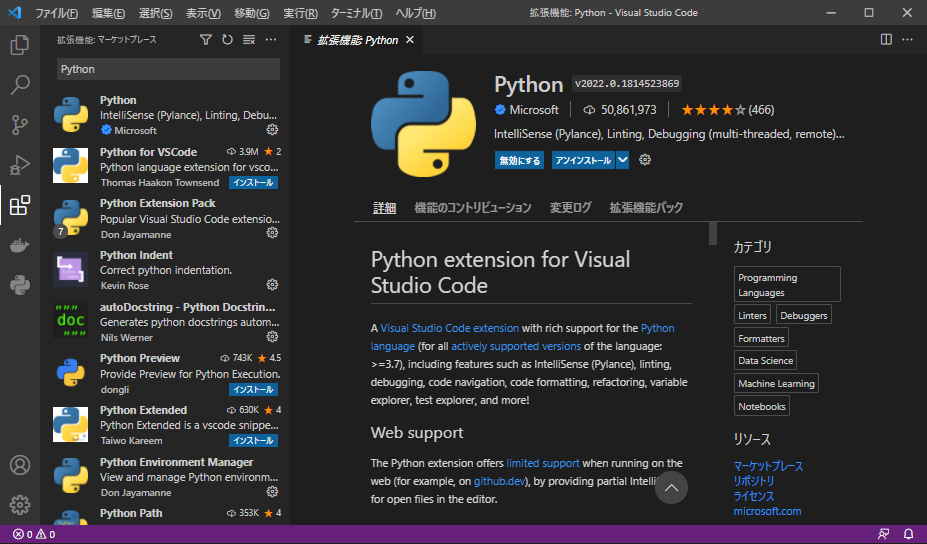Open the 編集(E) menu
This screenshot has width=927, height=544.
point(108,13)
